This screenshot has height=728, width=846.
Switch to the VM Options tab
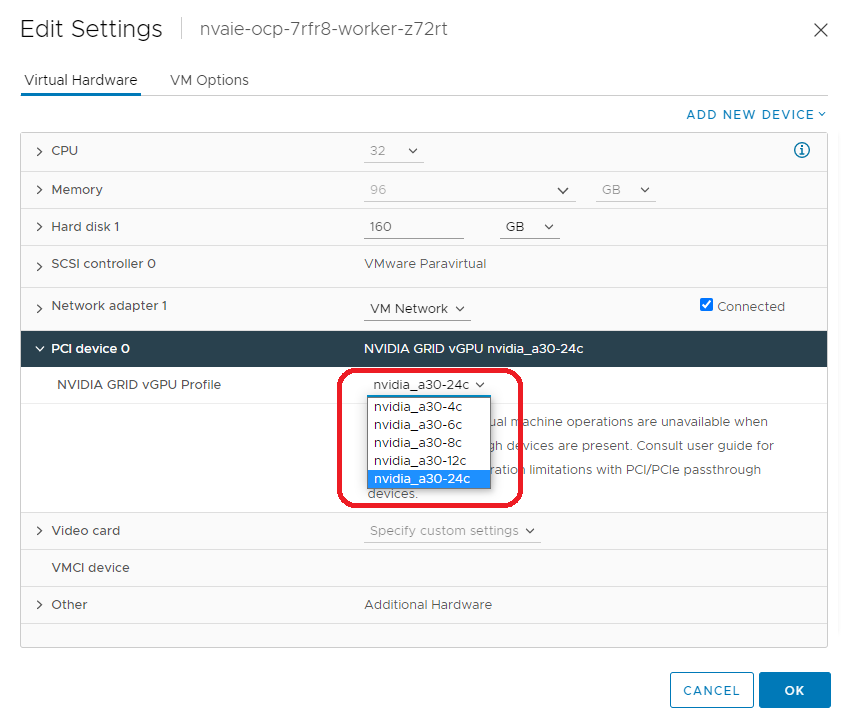pyautogui.click(x=209, y=80)
